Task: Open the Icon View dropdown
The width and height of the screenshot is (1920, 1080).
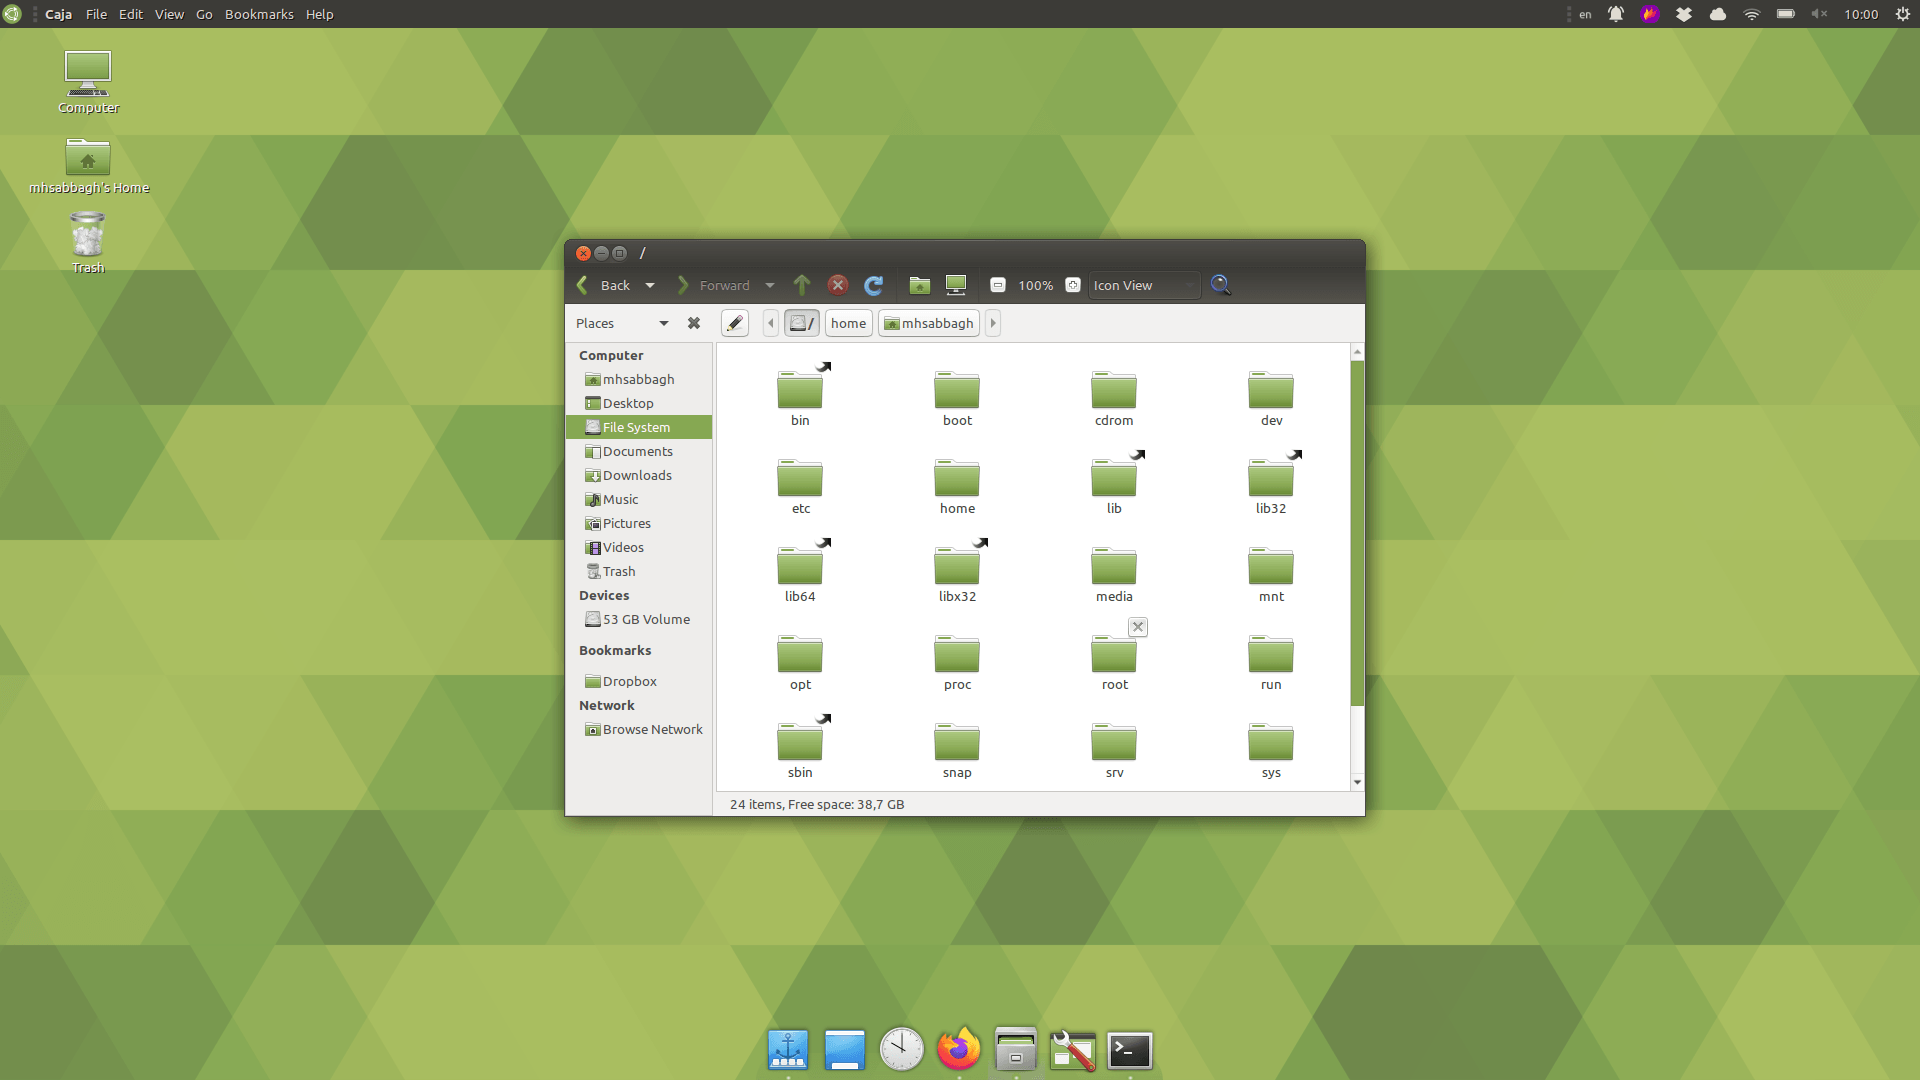Action: click(1144, 286)
